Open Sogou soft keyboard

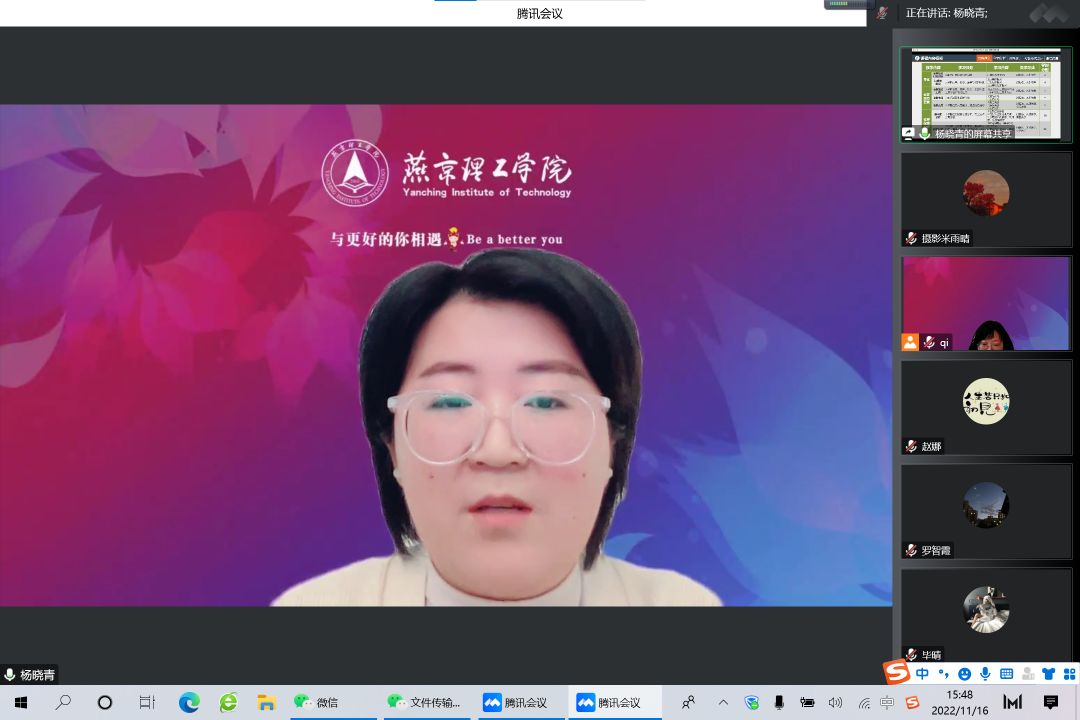click(1006, 674)
